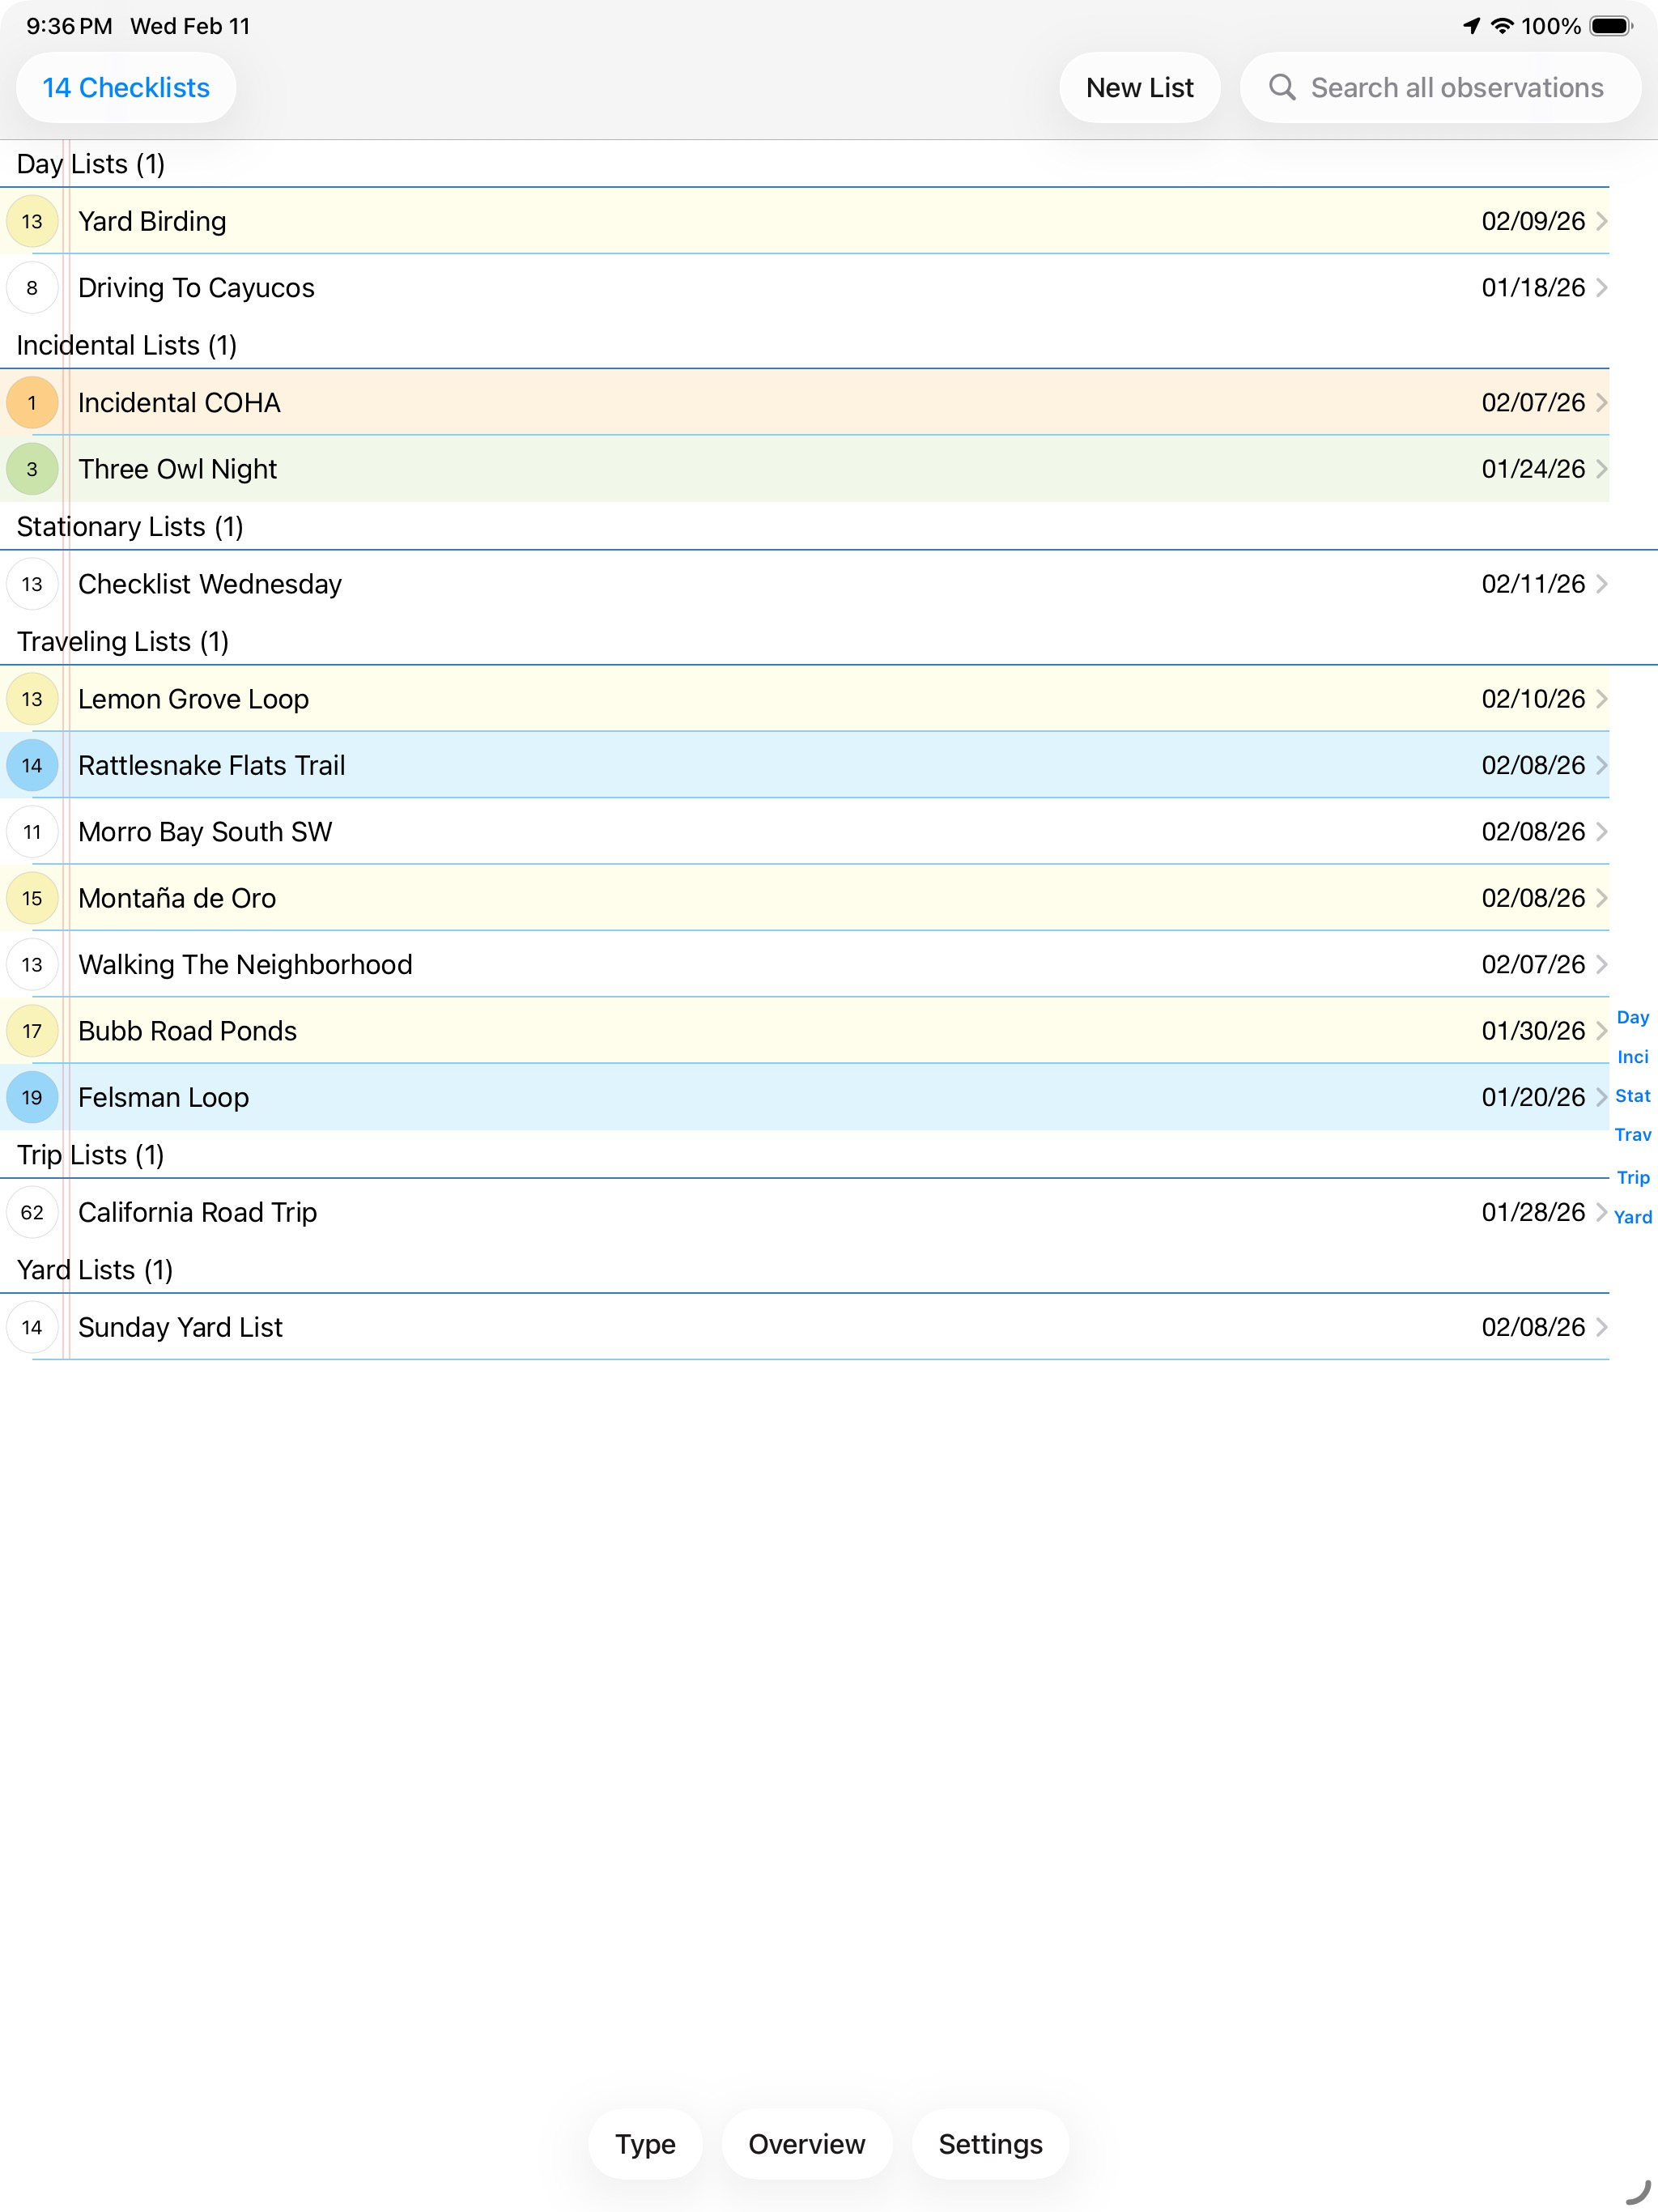
Task: Jump to Trav section in index
Action: (x=1633, y=1135)
